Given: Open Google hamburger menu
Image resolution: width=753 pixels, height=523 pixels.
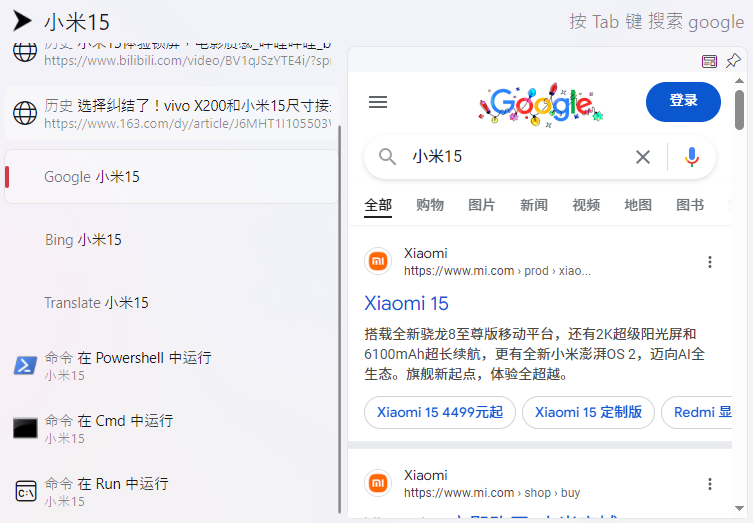Looking at the screenshot, I should pyautogui.click(x=378, y=102).
